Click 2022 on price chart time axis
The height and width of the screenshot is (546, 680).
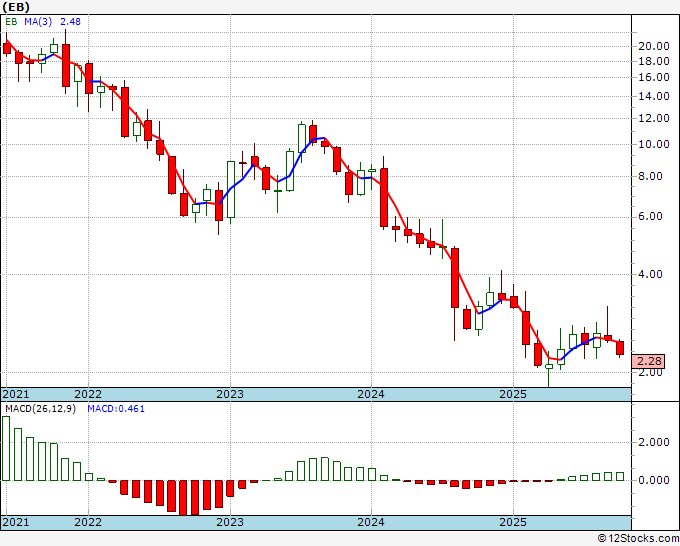point(88,394)
